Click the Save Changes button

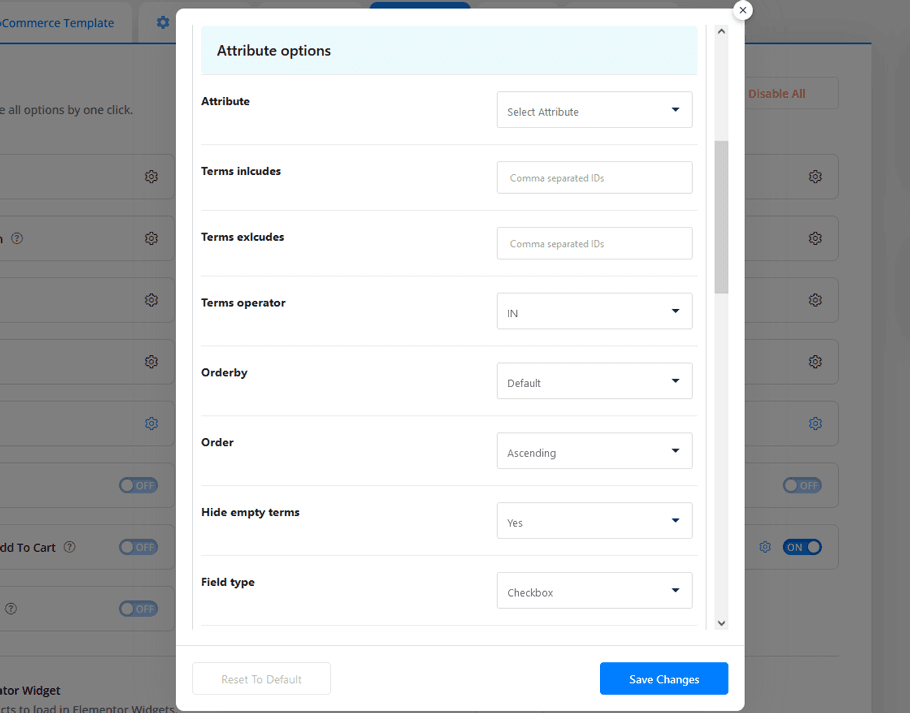click(663, 678)
